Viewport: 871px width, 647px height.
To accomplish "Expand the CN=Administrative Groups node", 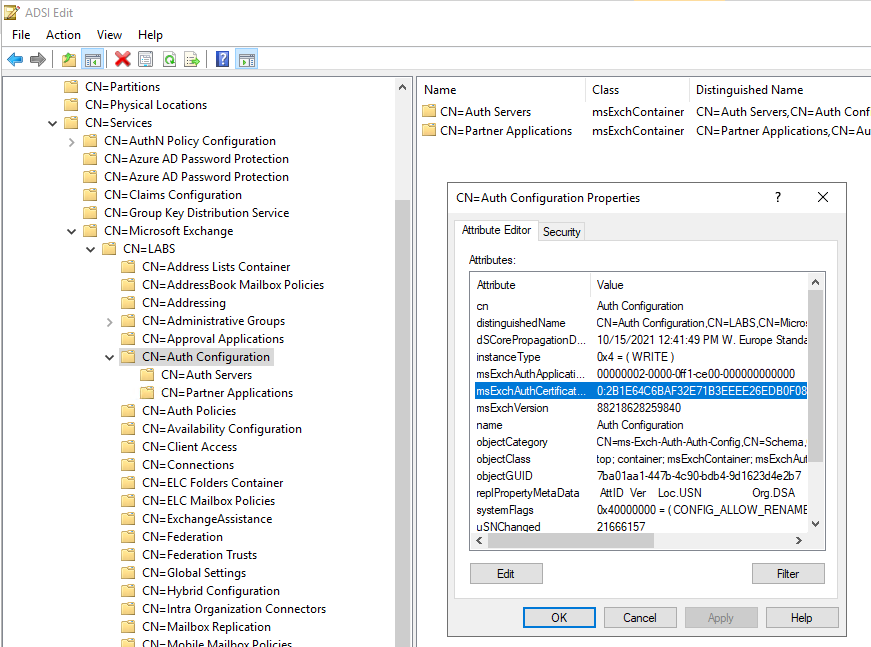I will [109, 321].
